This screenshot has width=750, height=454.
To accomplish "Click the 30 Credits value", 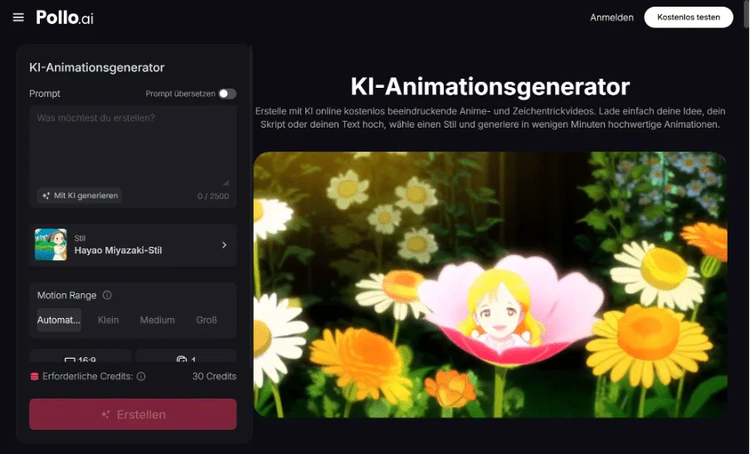I will [214, 376].
